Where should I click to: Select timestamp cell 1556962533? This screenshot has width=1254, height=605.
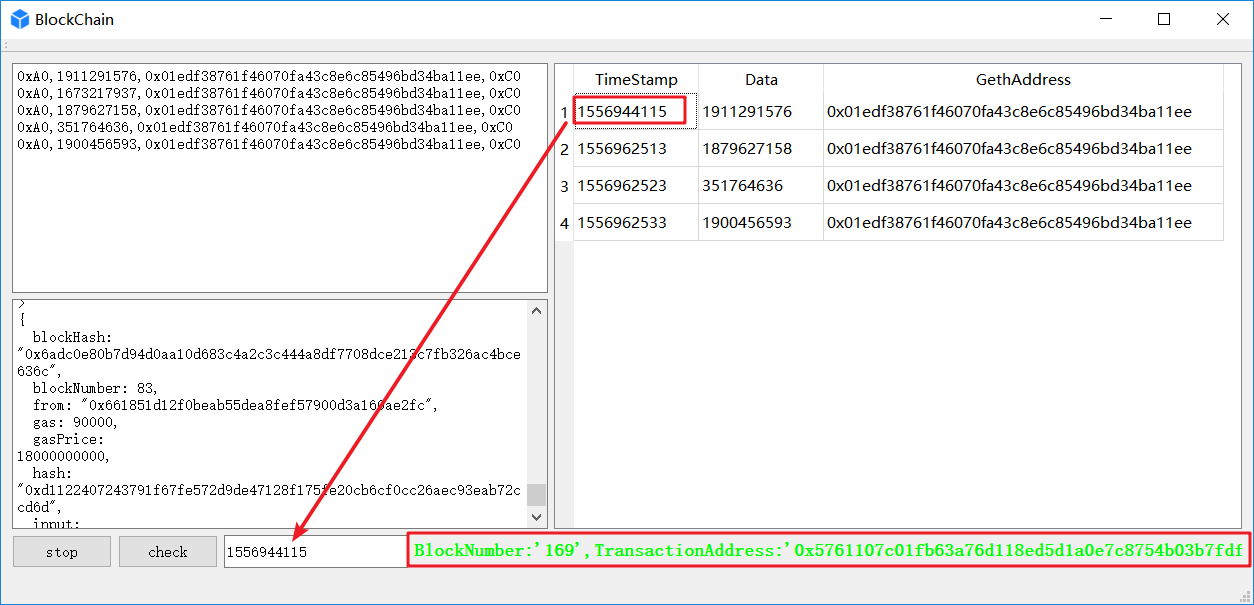coord(636,222)
